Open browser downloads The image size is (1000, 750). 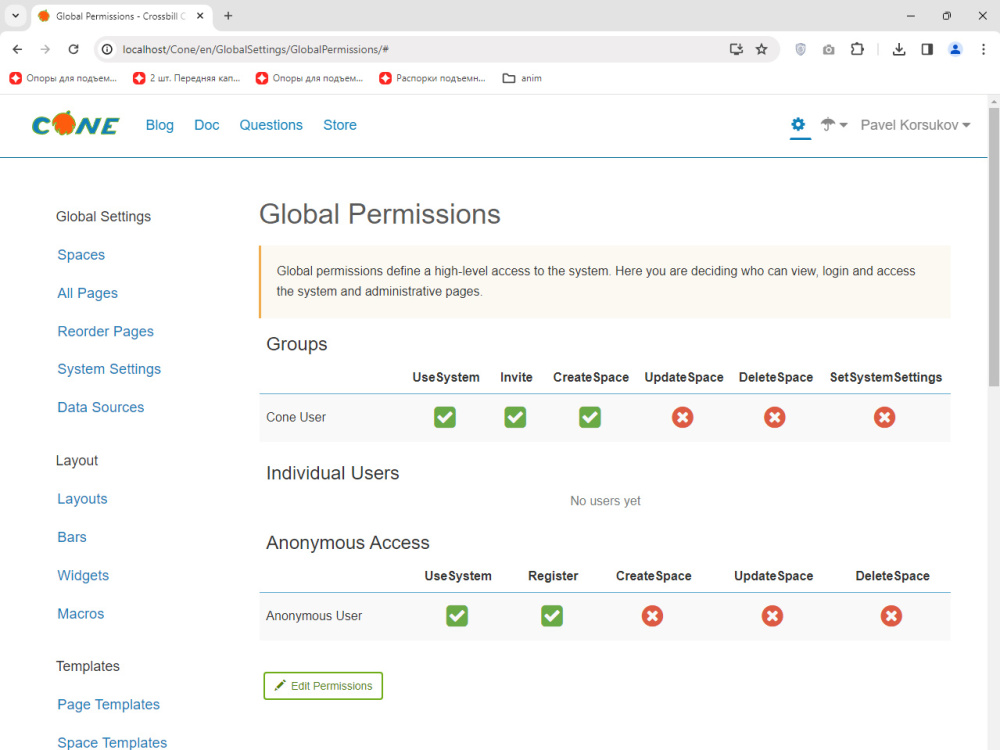click(x=899, y=49)
